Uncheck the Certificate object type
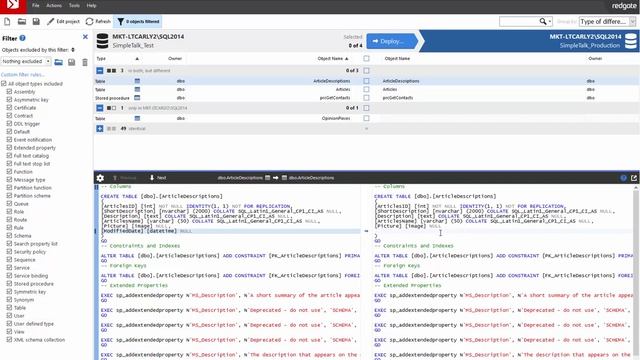This screenshot has height=360, width=640. click(x=9, y=108)
